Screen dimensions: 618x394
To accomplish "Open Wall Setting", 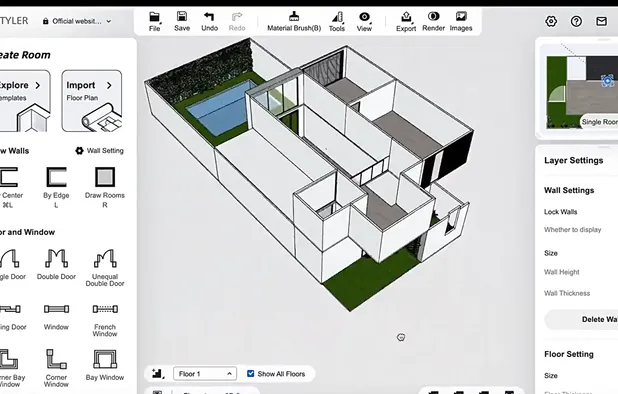I will pos(99,151).
